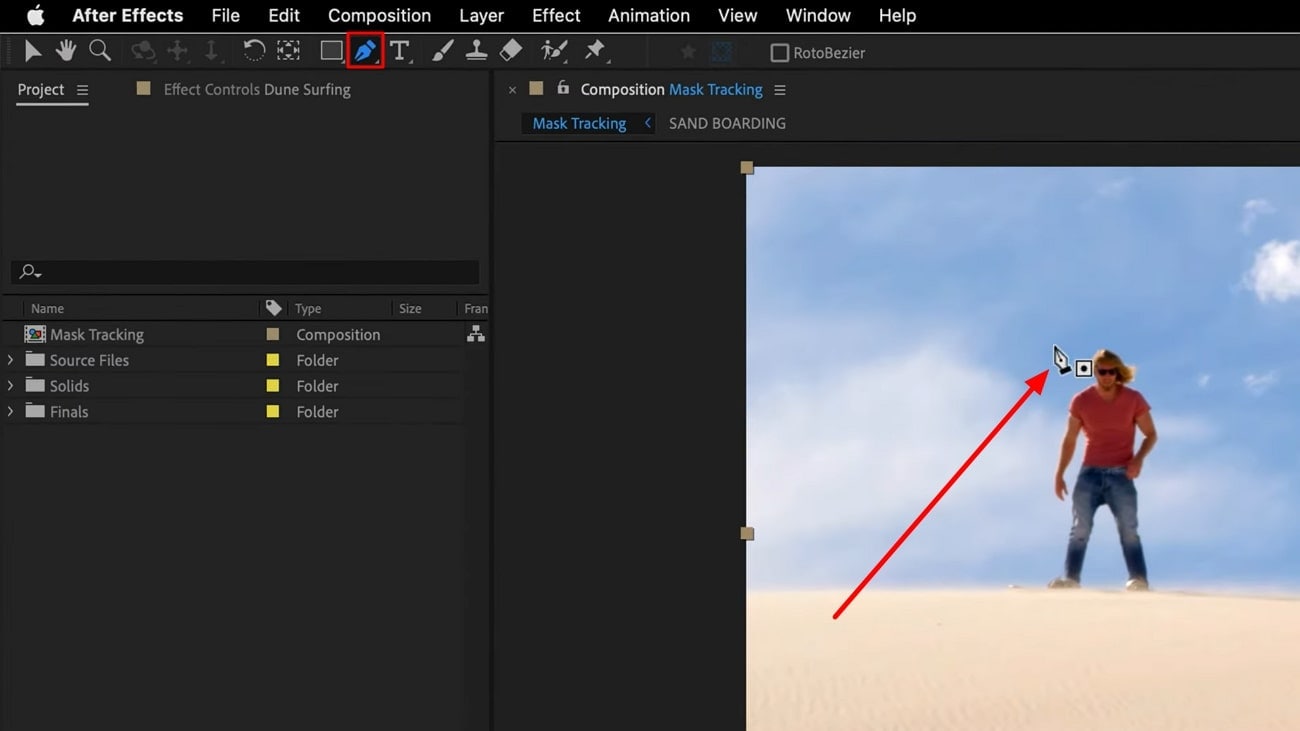Select the Selection arrow tool
The height and width of the screenshot is (731, 1300).
pyautogui.click(x=33, y=51)
